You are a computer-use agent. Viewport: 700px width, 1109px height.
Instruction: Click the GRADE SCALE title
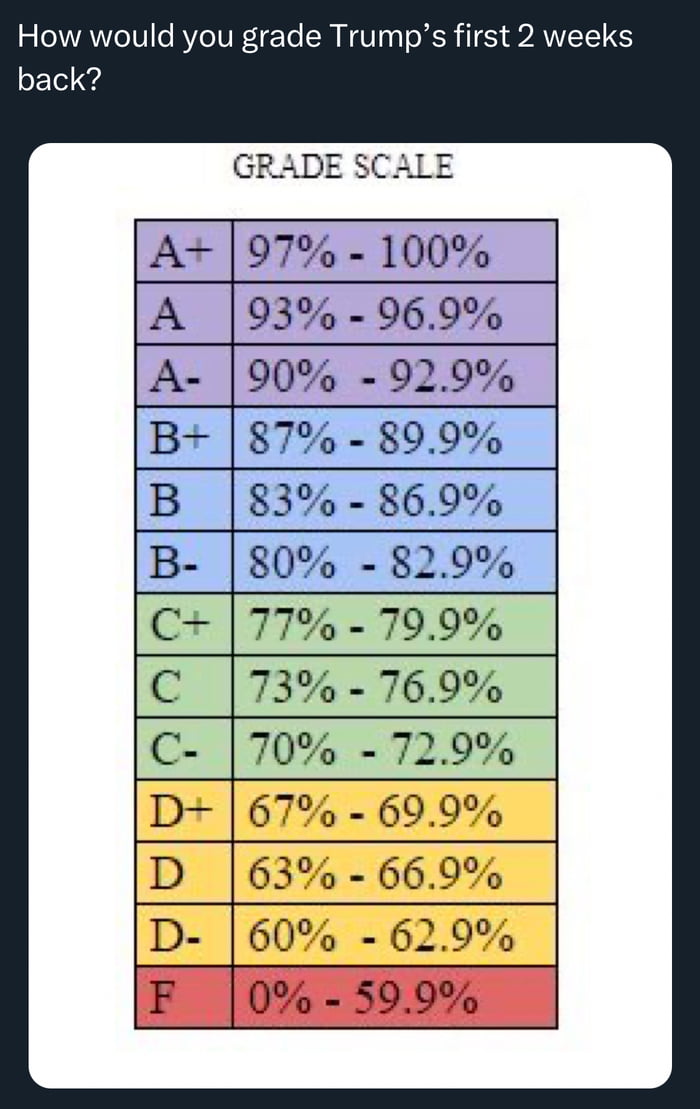[343, 166]
